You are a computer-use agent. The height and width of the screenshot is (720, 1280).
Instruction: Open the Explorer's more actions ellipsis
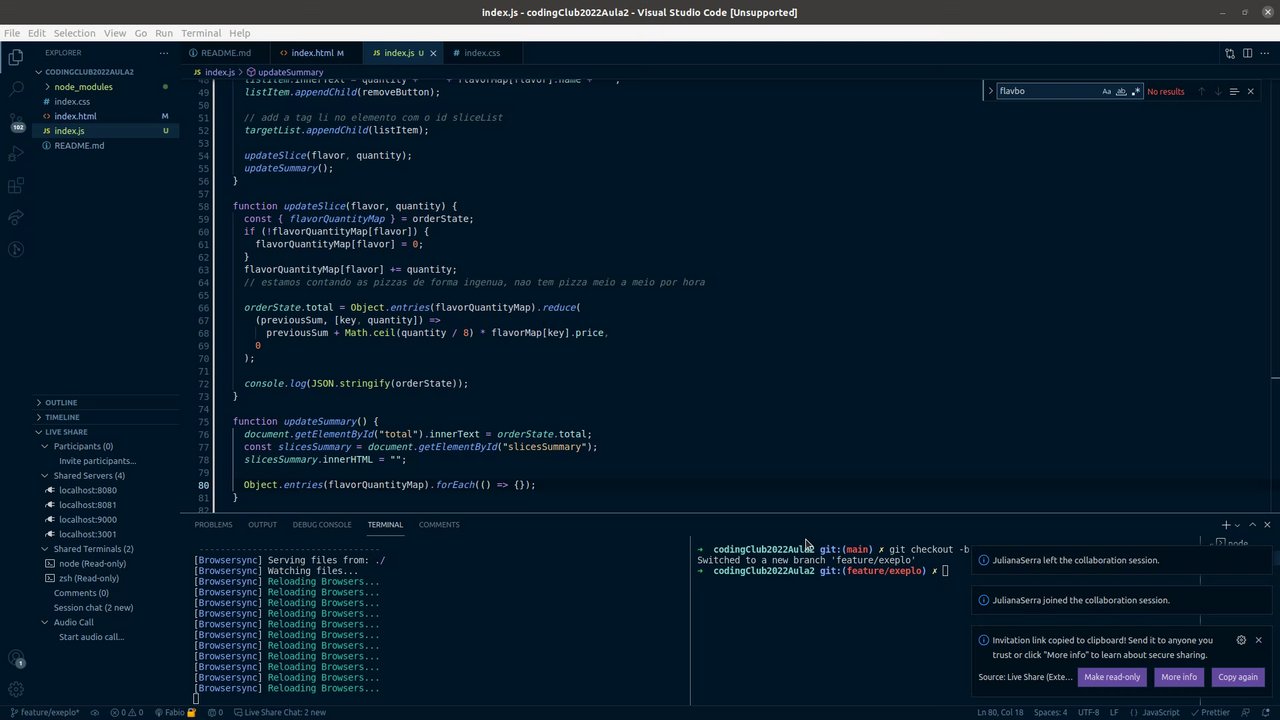(x=164, y=53)
